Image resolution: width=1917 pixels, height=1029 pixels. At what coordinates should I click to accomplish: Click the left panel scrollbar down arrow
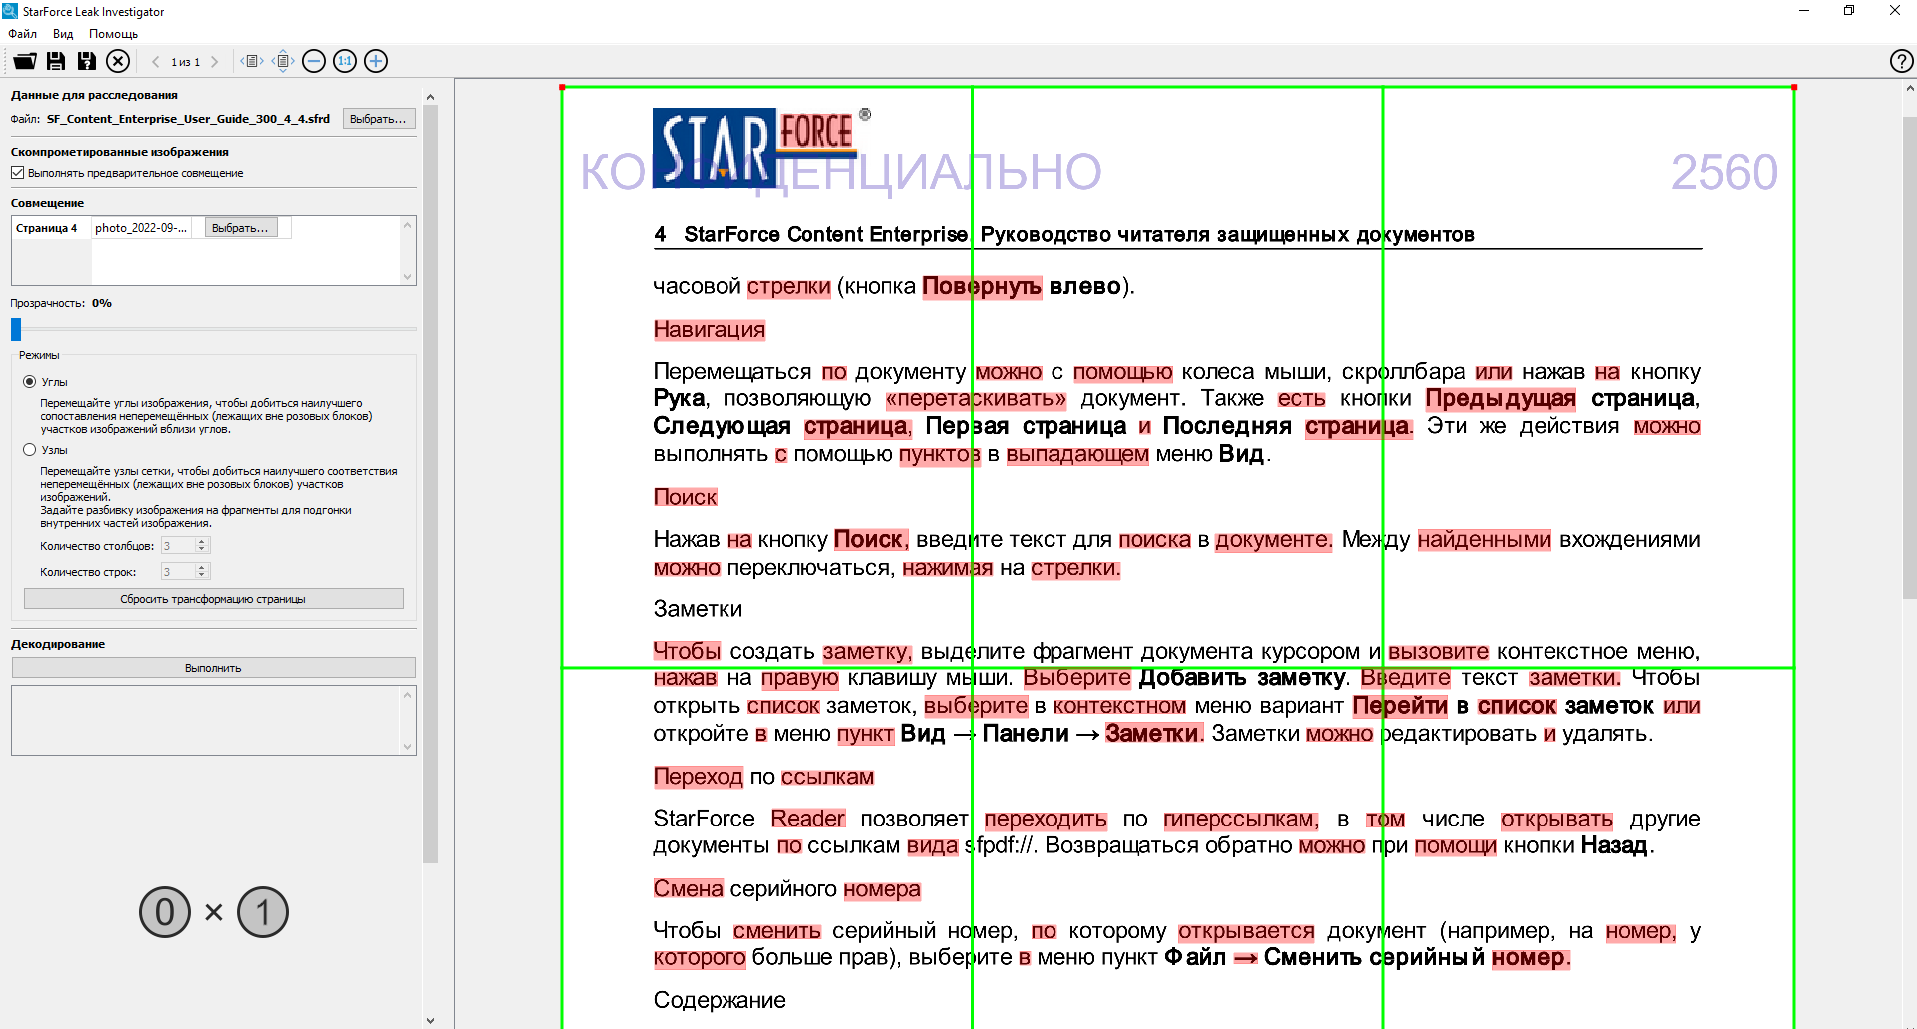pyautogui.click(x=430, y=1020)
